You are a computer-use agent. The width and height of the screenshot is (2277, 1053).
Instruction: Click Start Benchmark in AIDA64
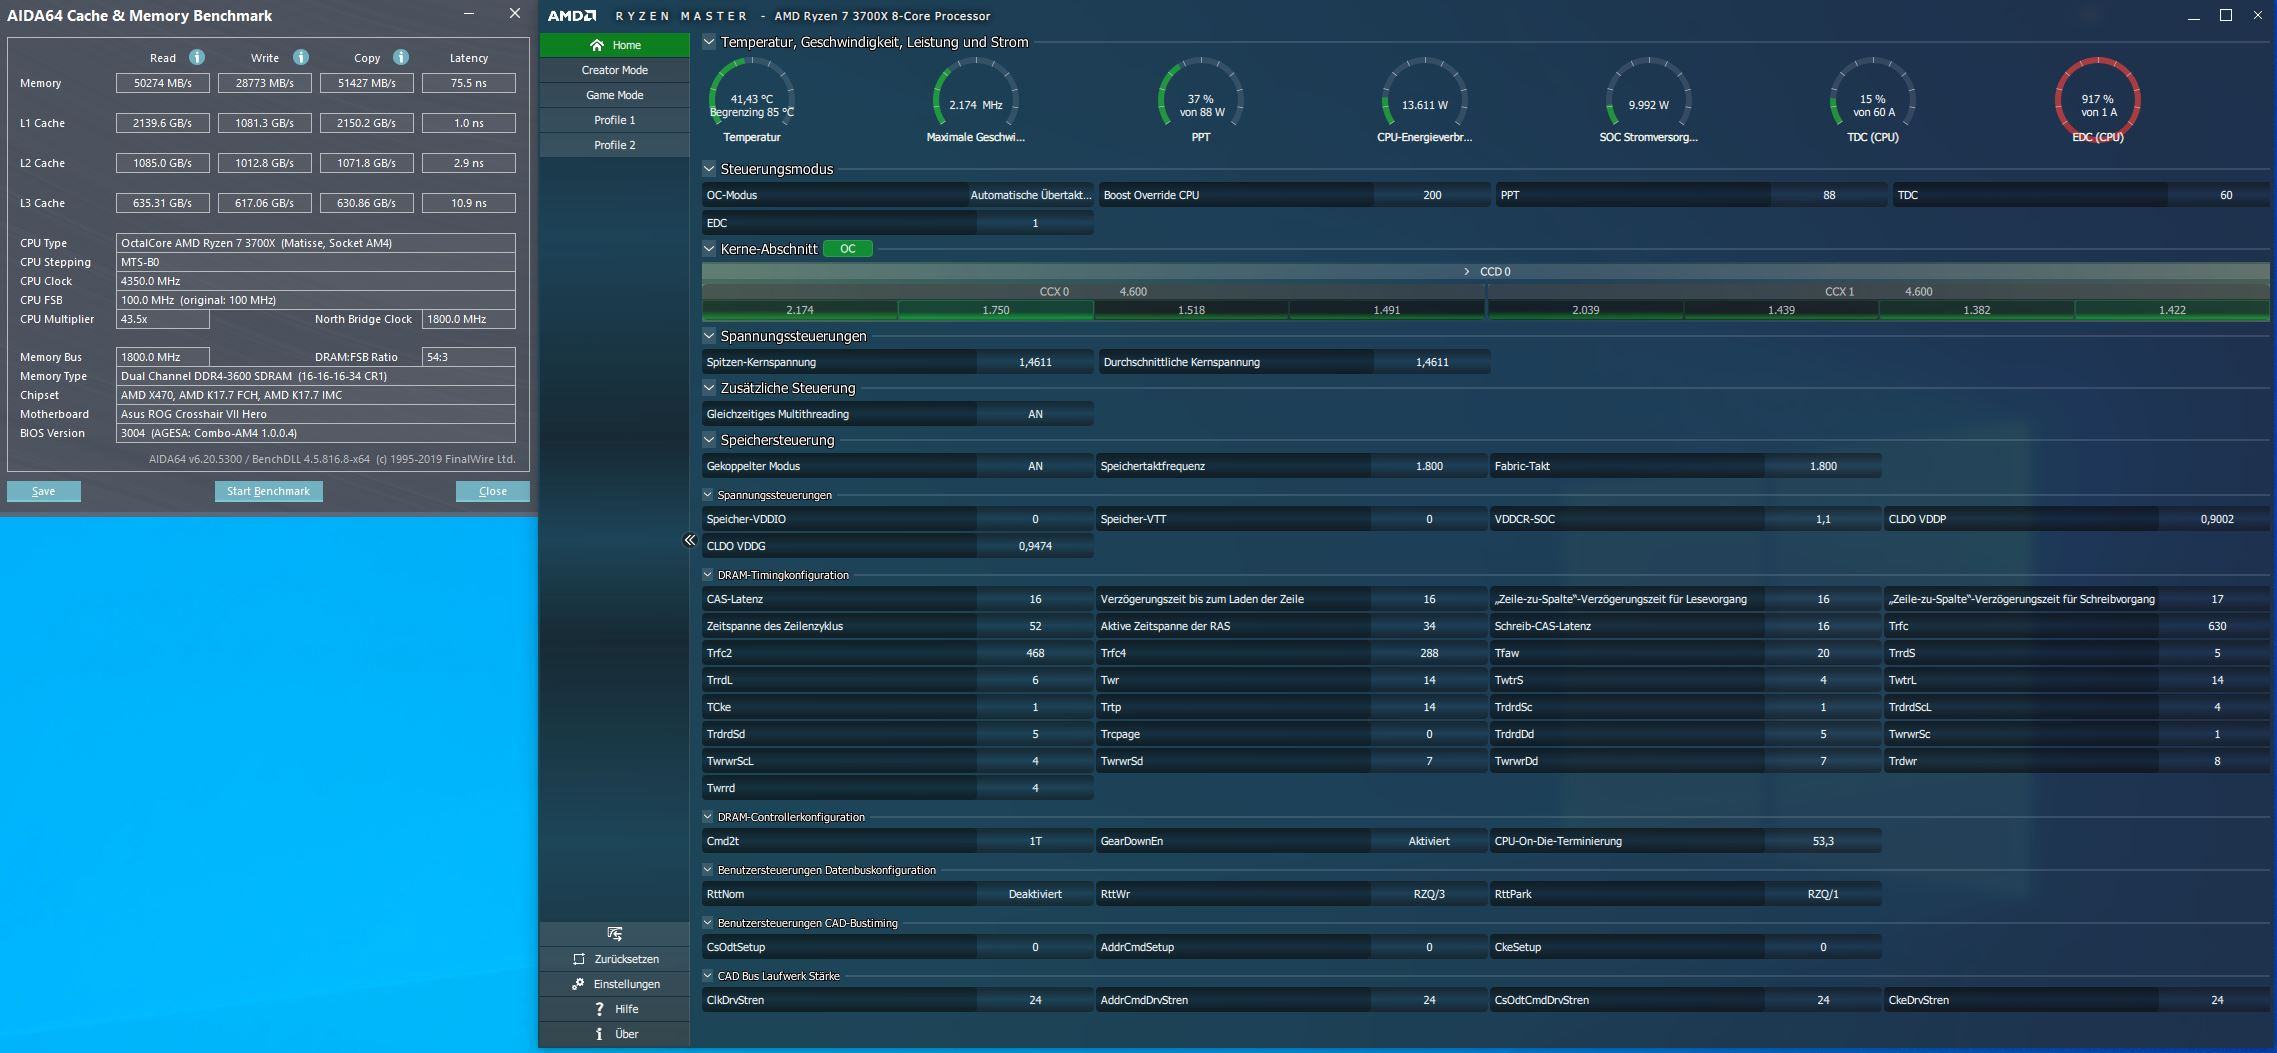pyautogui.click(x=268, y=491)
